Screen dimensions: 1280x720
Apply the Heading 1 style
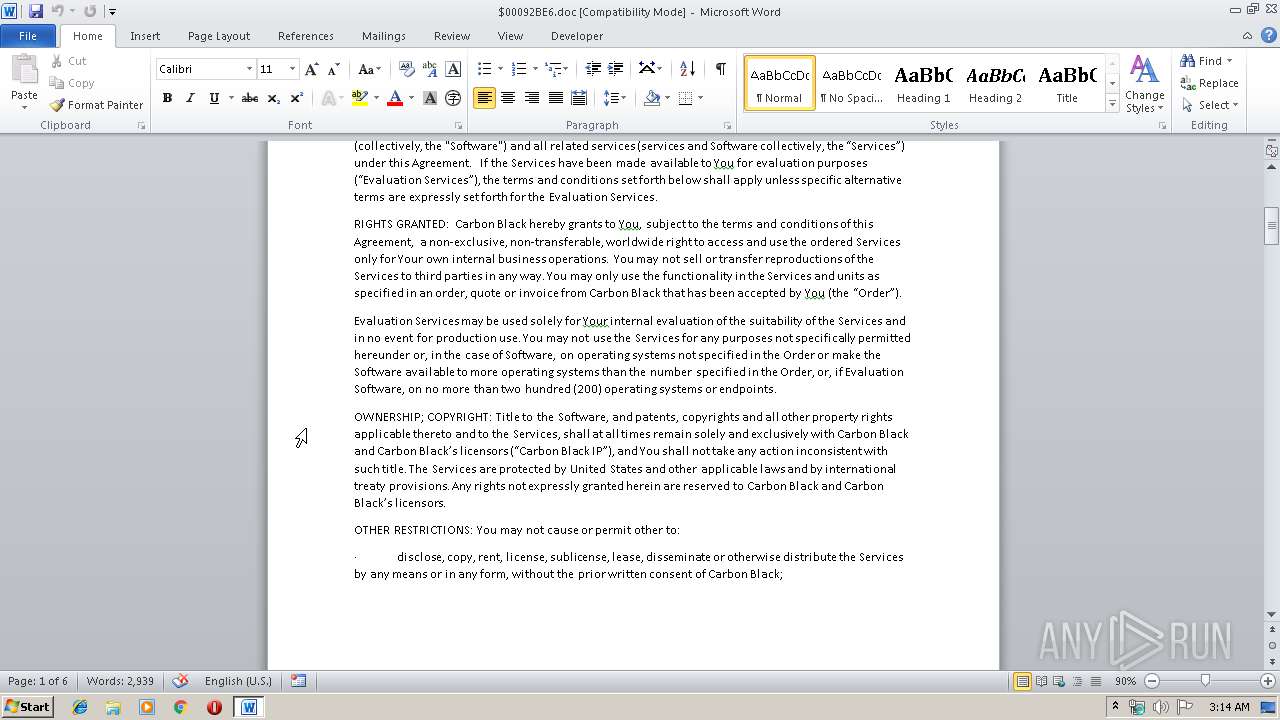[x=924, y=83]
